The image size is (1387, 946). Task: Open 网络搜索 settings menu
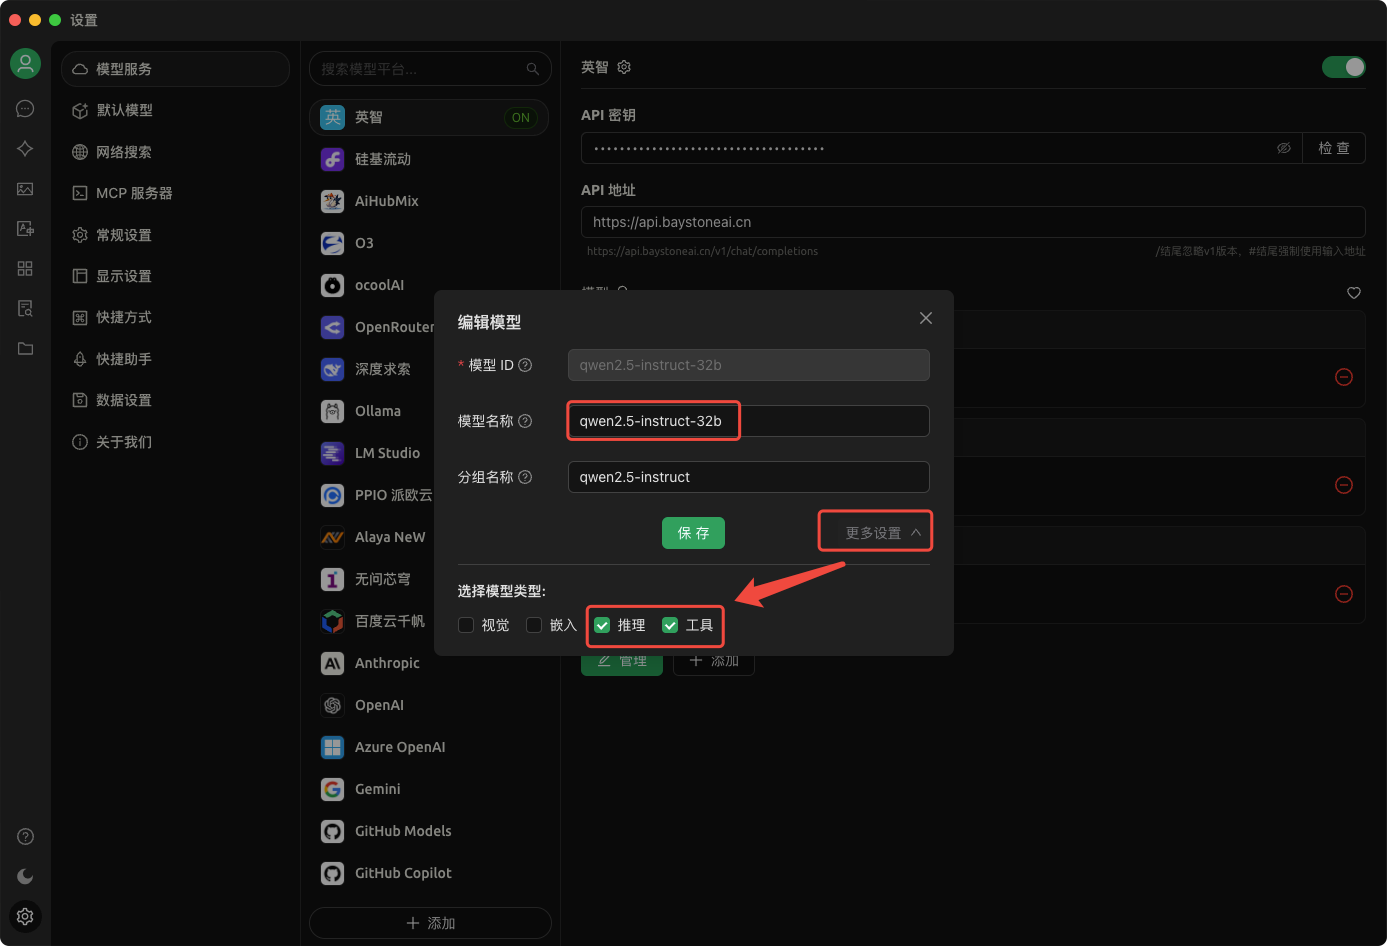(x=175, y=152)
